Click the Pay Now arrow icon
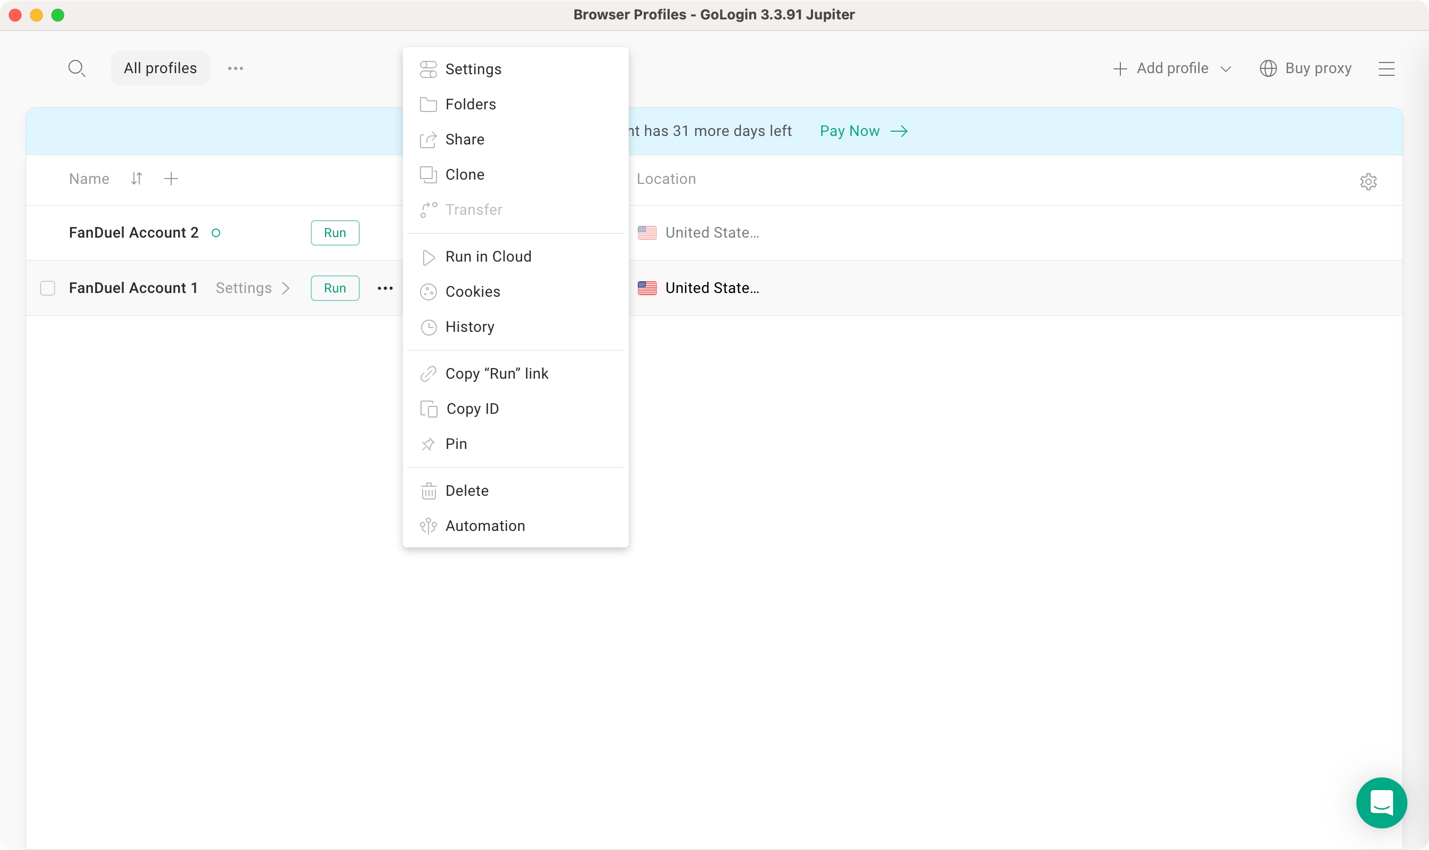This screenshot has width=1429, height=850. coord(899,131)
